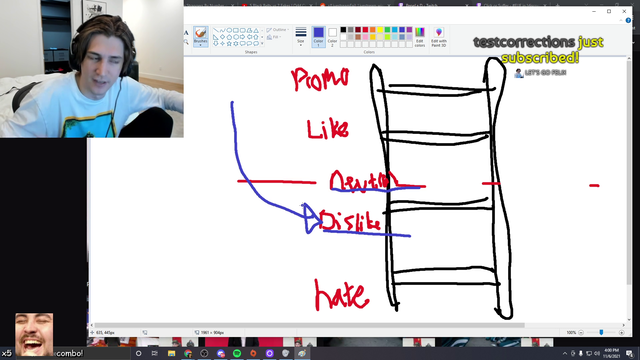
Task: Open the Brushes dropdown arrow
Action: click(200, 45)
